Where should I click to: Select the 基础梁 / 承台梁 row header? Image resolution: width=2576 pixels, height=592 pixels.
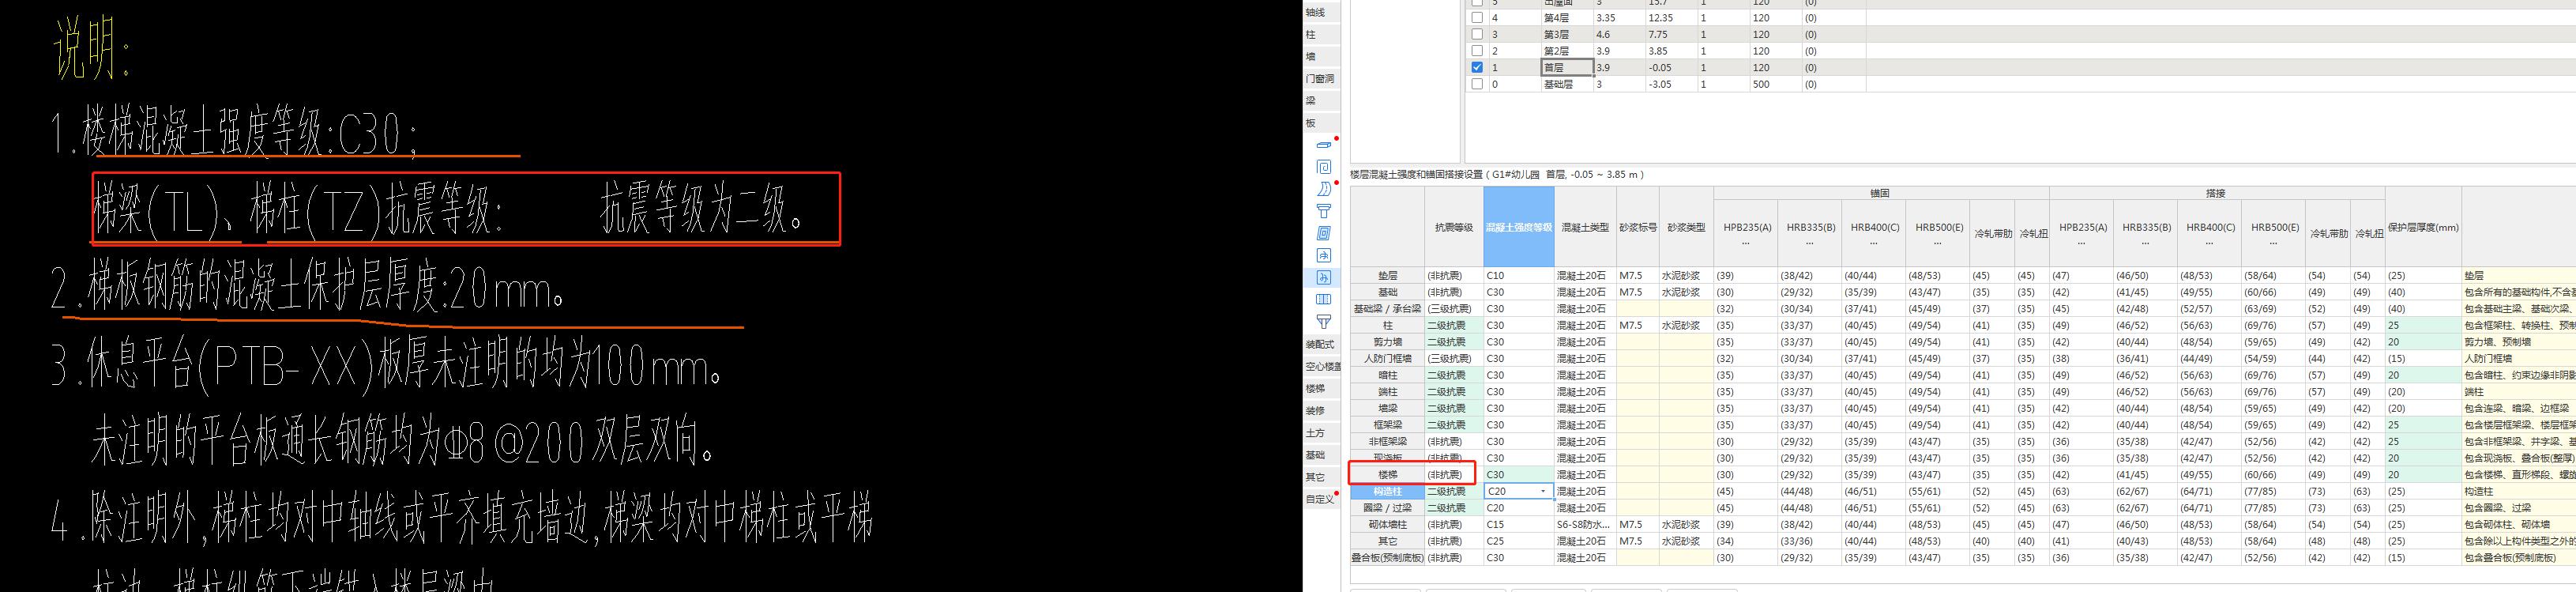coord(1387,309)
